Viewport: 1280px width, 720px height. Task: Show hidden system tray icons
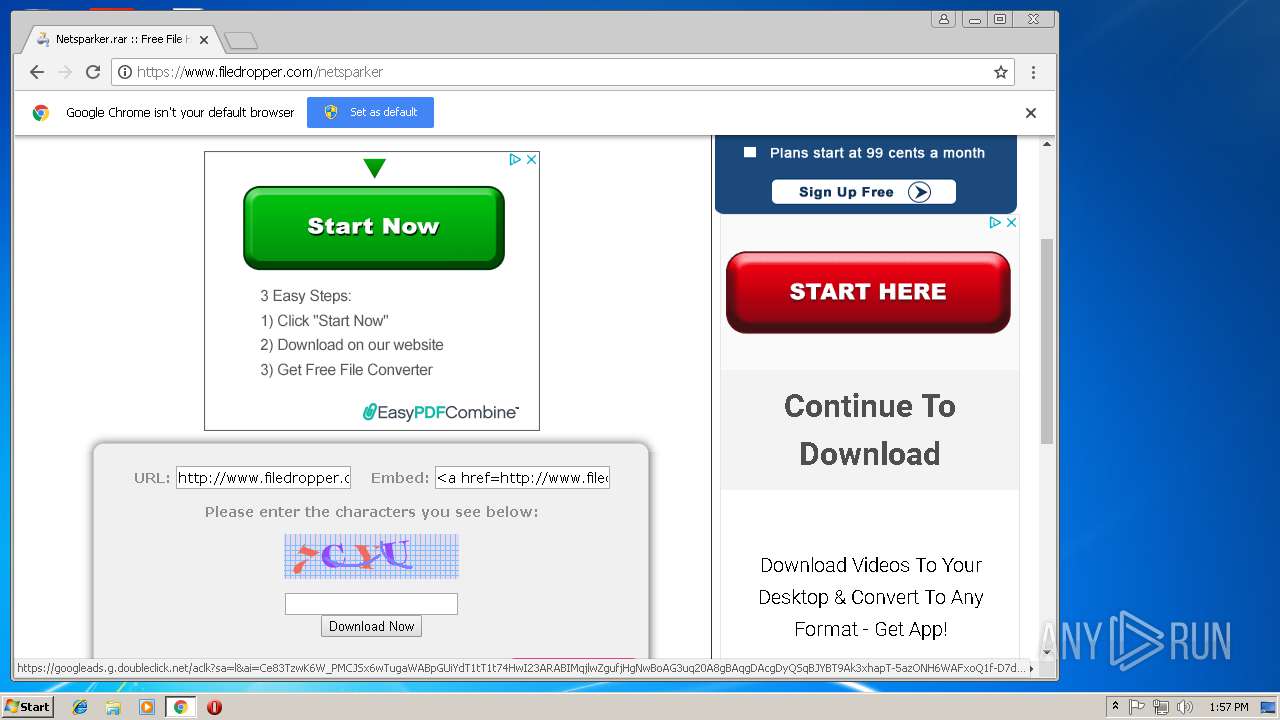[1115, 707]
